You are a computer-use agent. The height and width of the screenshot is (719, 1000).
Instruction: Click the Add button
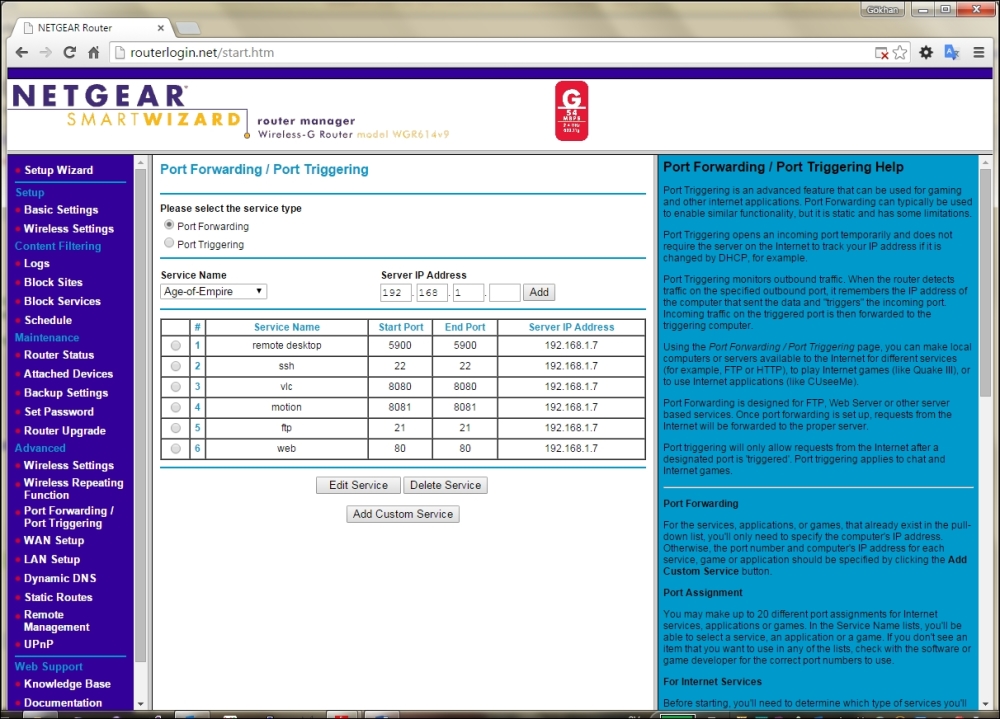(539, 292)
